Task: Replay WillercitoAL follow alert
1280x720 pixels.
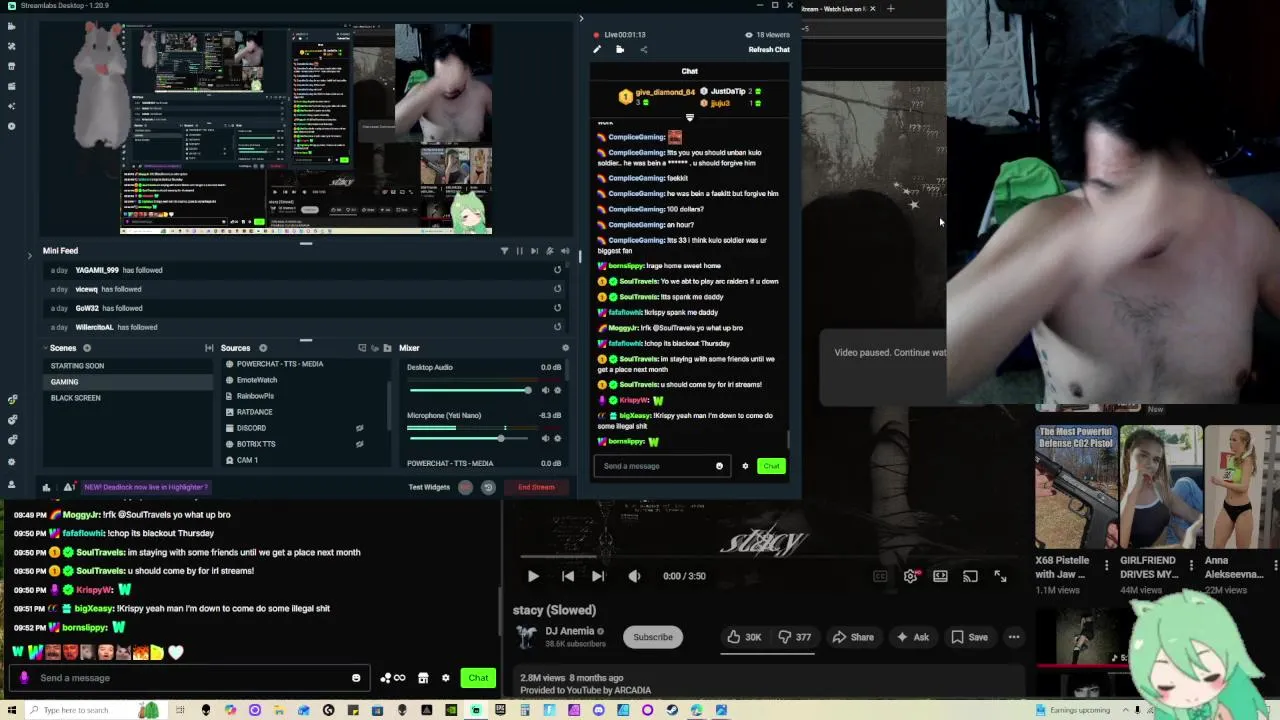Action: [x=557, y=327]
